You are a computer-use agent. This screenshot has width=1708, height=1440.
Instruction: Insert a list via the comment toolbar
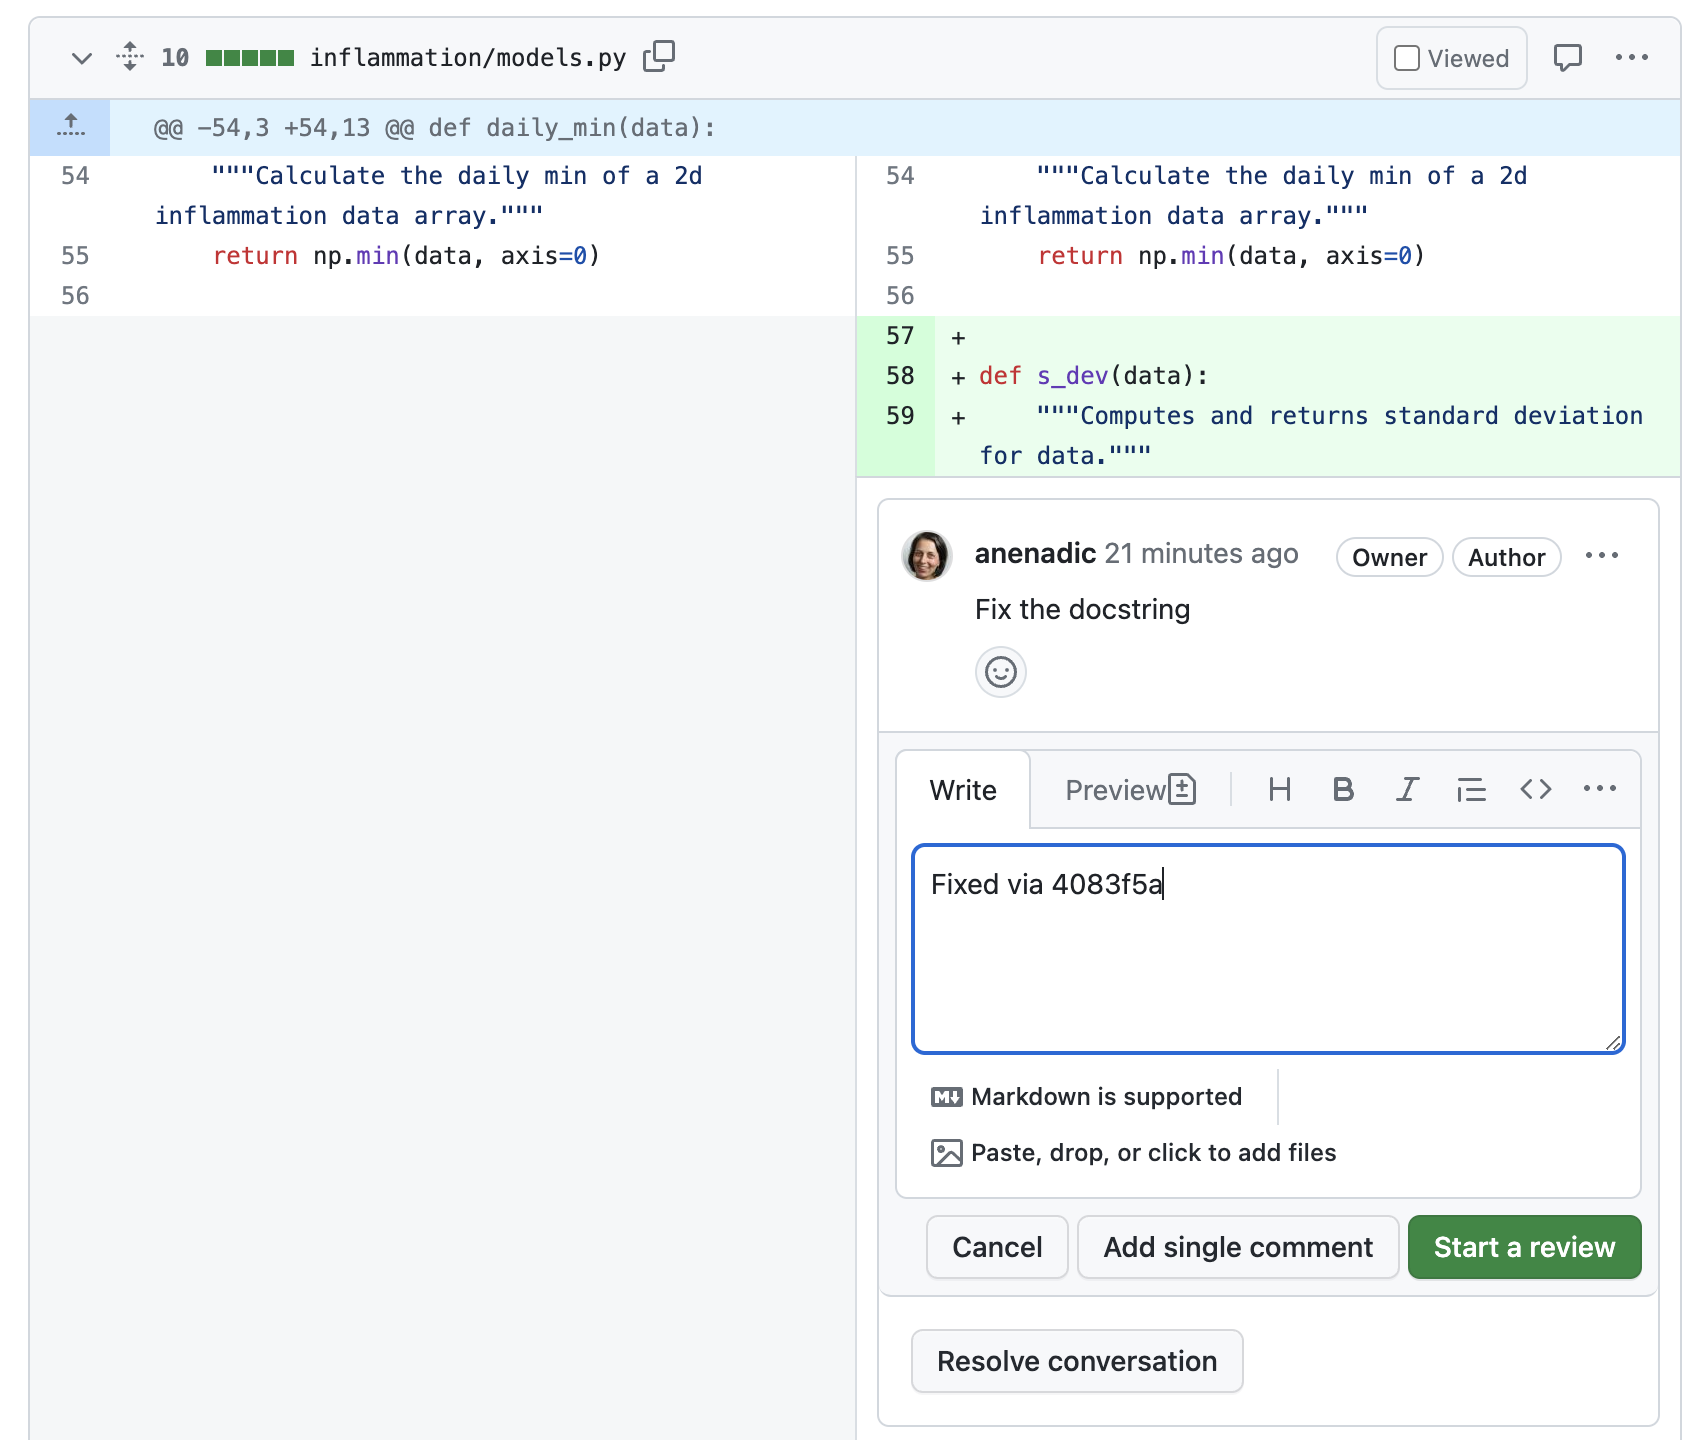1471,789
